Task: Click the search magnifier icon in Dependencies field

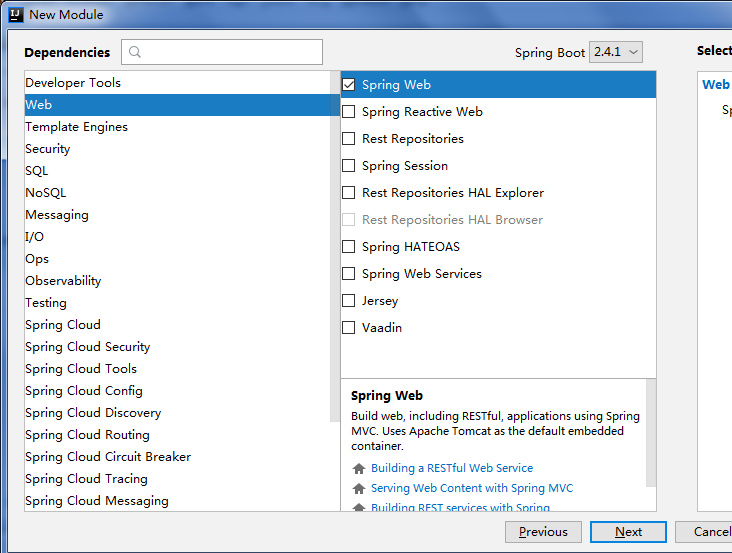Action: tap(135, 52)
